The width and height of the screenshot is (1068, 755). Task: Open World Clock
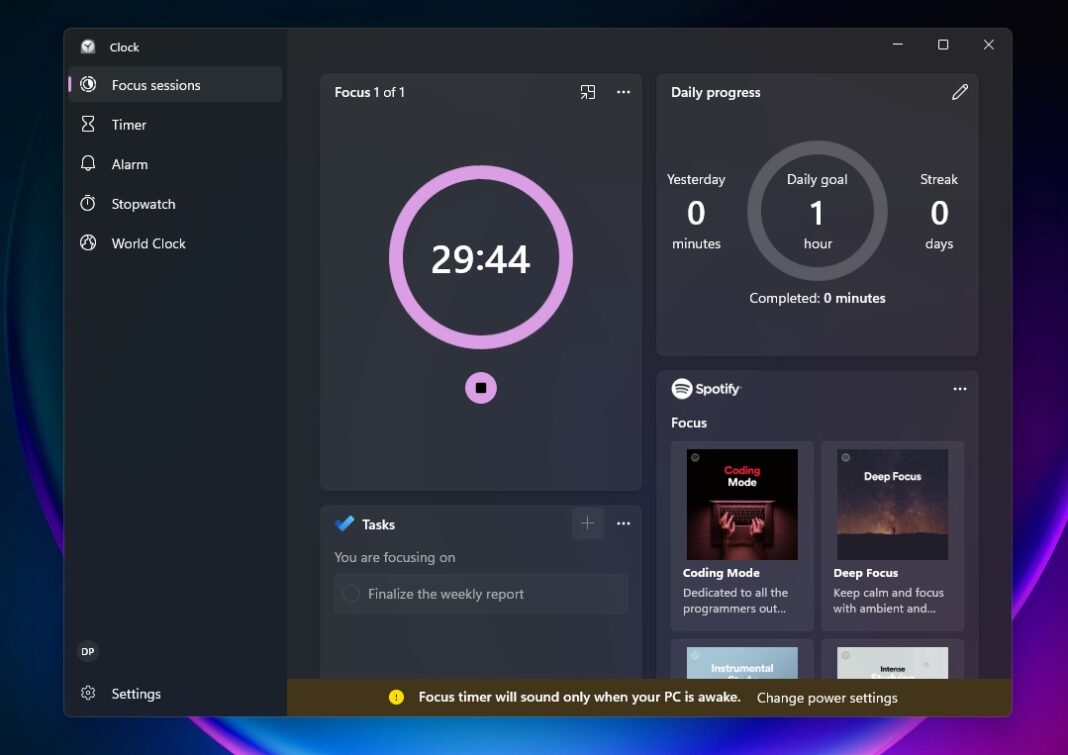[148, 243]
